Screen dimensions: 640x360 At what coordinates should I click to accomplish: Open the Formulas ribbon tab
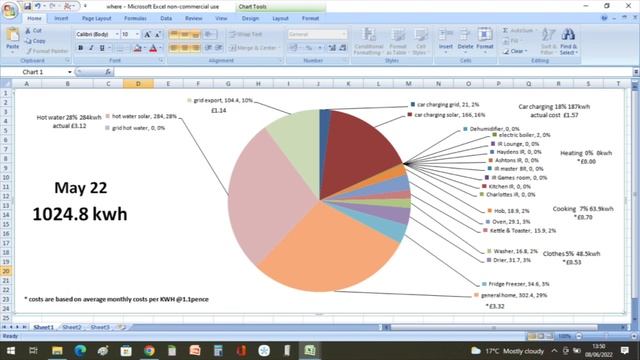coord(135,18)
